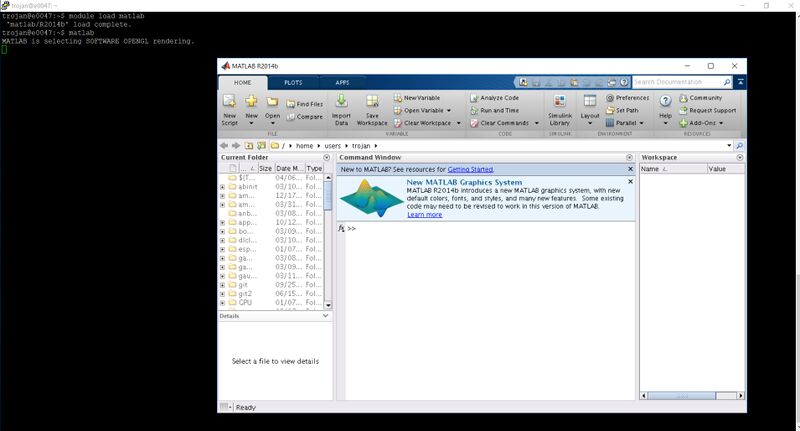This screenshot has width=800, height=431.
Task: Sort Current Folder by Date Modified column
Action: click(289, 168)
